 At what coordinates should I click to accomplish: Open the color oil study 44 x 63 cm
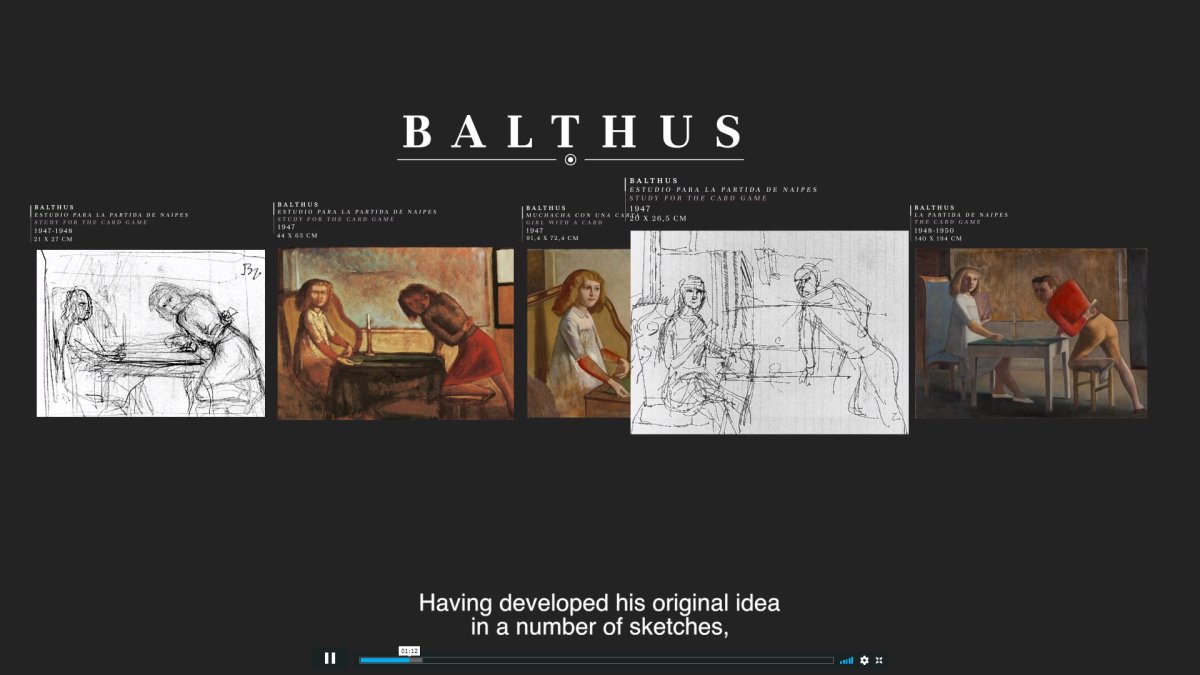pyautogui.click(x=396, y=333)
